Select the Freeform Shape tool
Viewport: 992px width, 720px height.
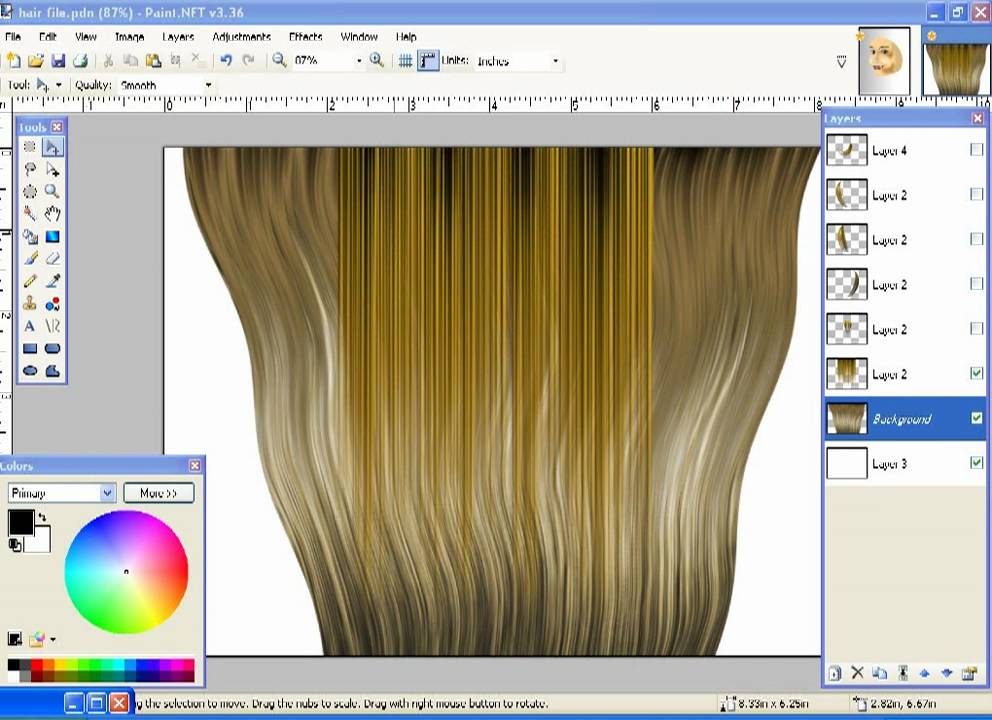pos(53,371)
